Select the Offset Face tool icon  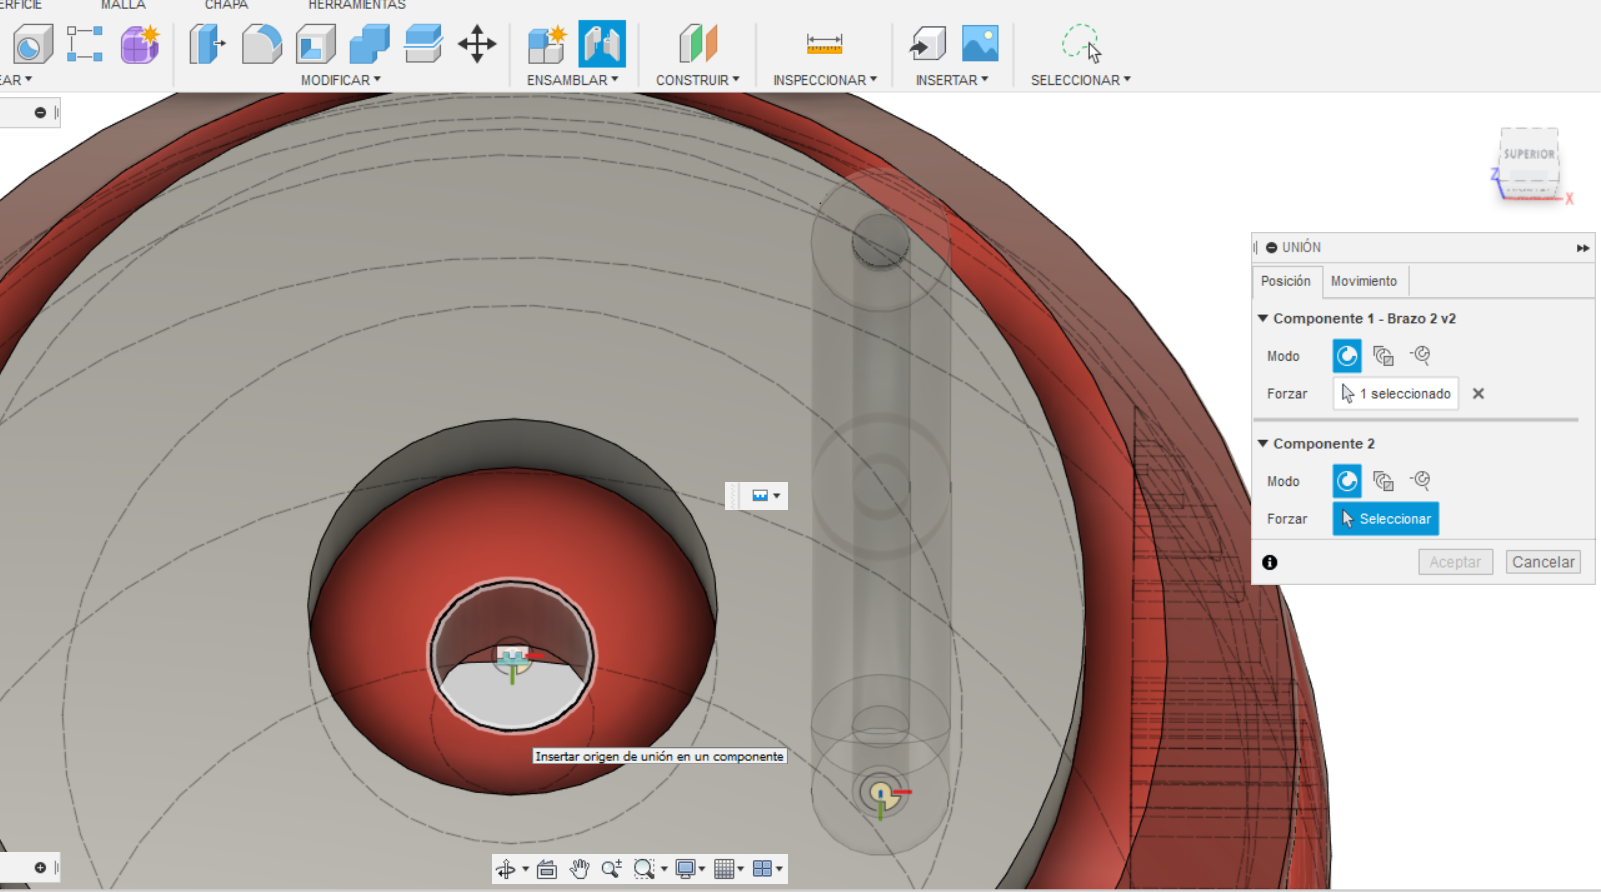coord(424,44)
